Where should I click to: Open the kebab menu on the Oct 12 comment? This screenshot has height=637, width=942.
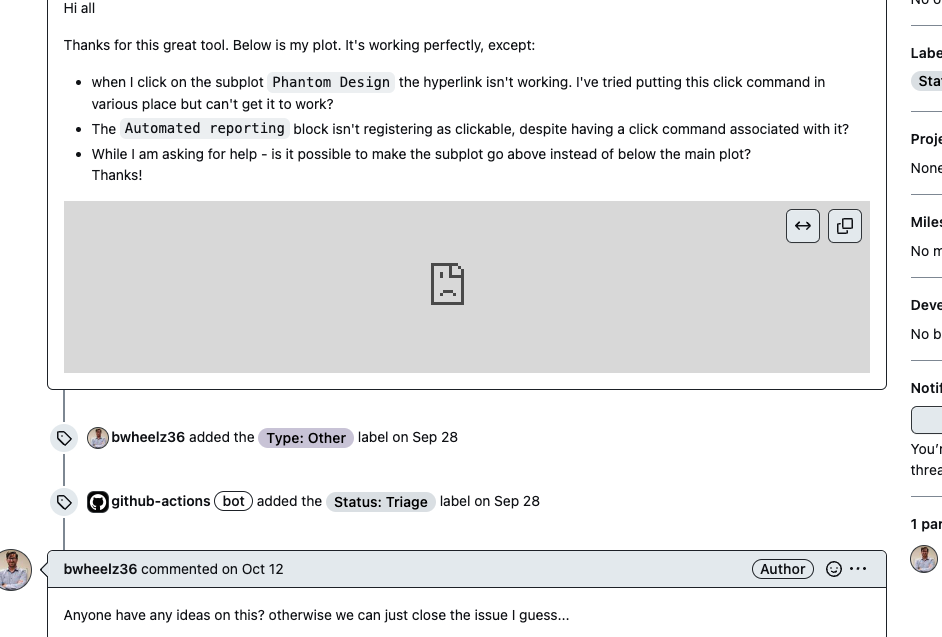[x=858, y=569]
